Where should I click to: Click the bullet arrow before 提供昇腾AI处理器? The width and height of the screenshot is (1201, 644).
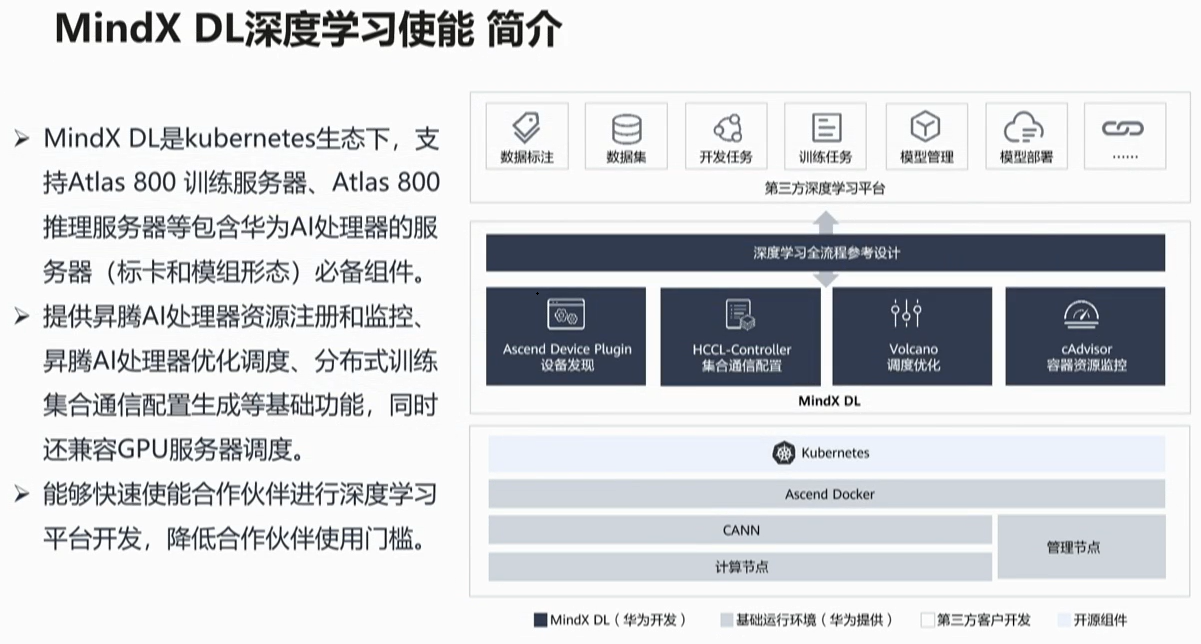(x=22, y=318)
